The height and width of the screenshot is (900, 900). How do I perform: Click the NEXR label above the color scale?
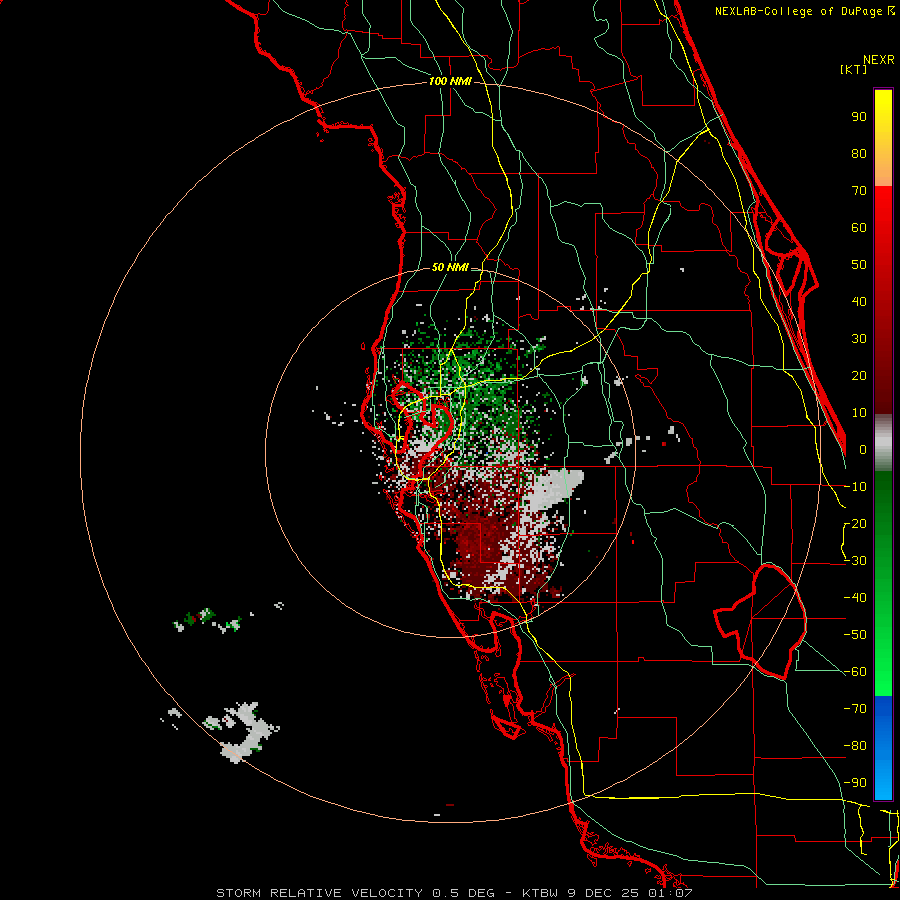pyautogui.click(x=879, y=60)
